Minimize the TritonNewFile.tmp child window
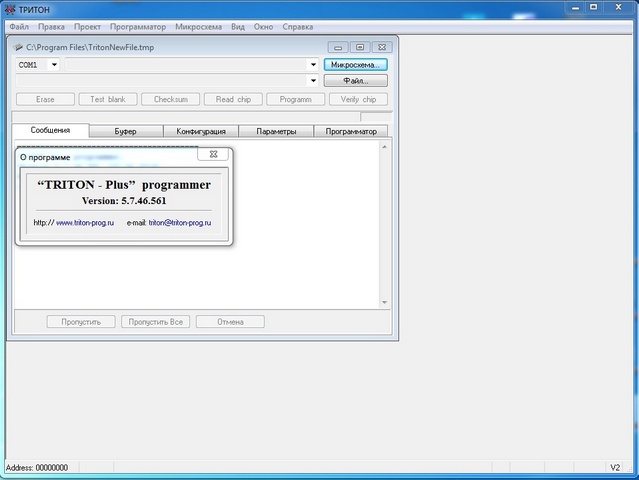This screenshot has width=639, height=480. (338, 47)
